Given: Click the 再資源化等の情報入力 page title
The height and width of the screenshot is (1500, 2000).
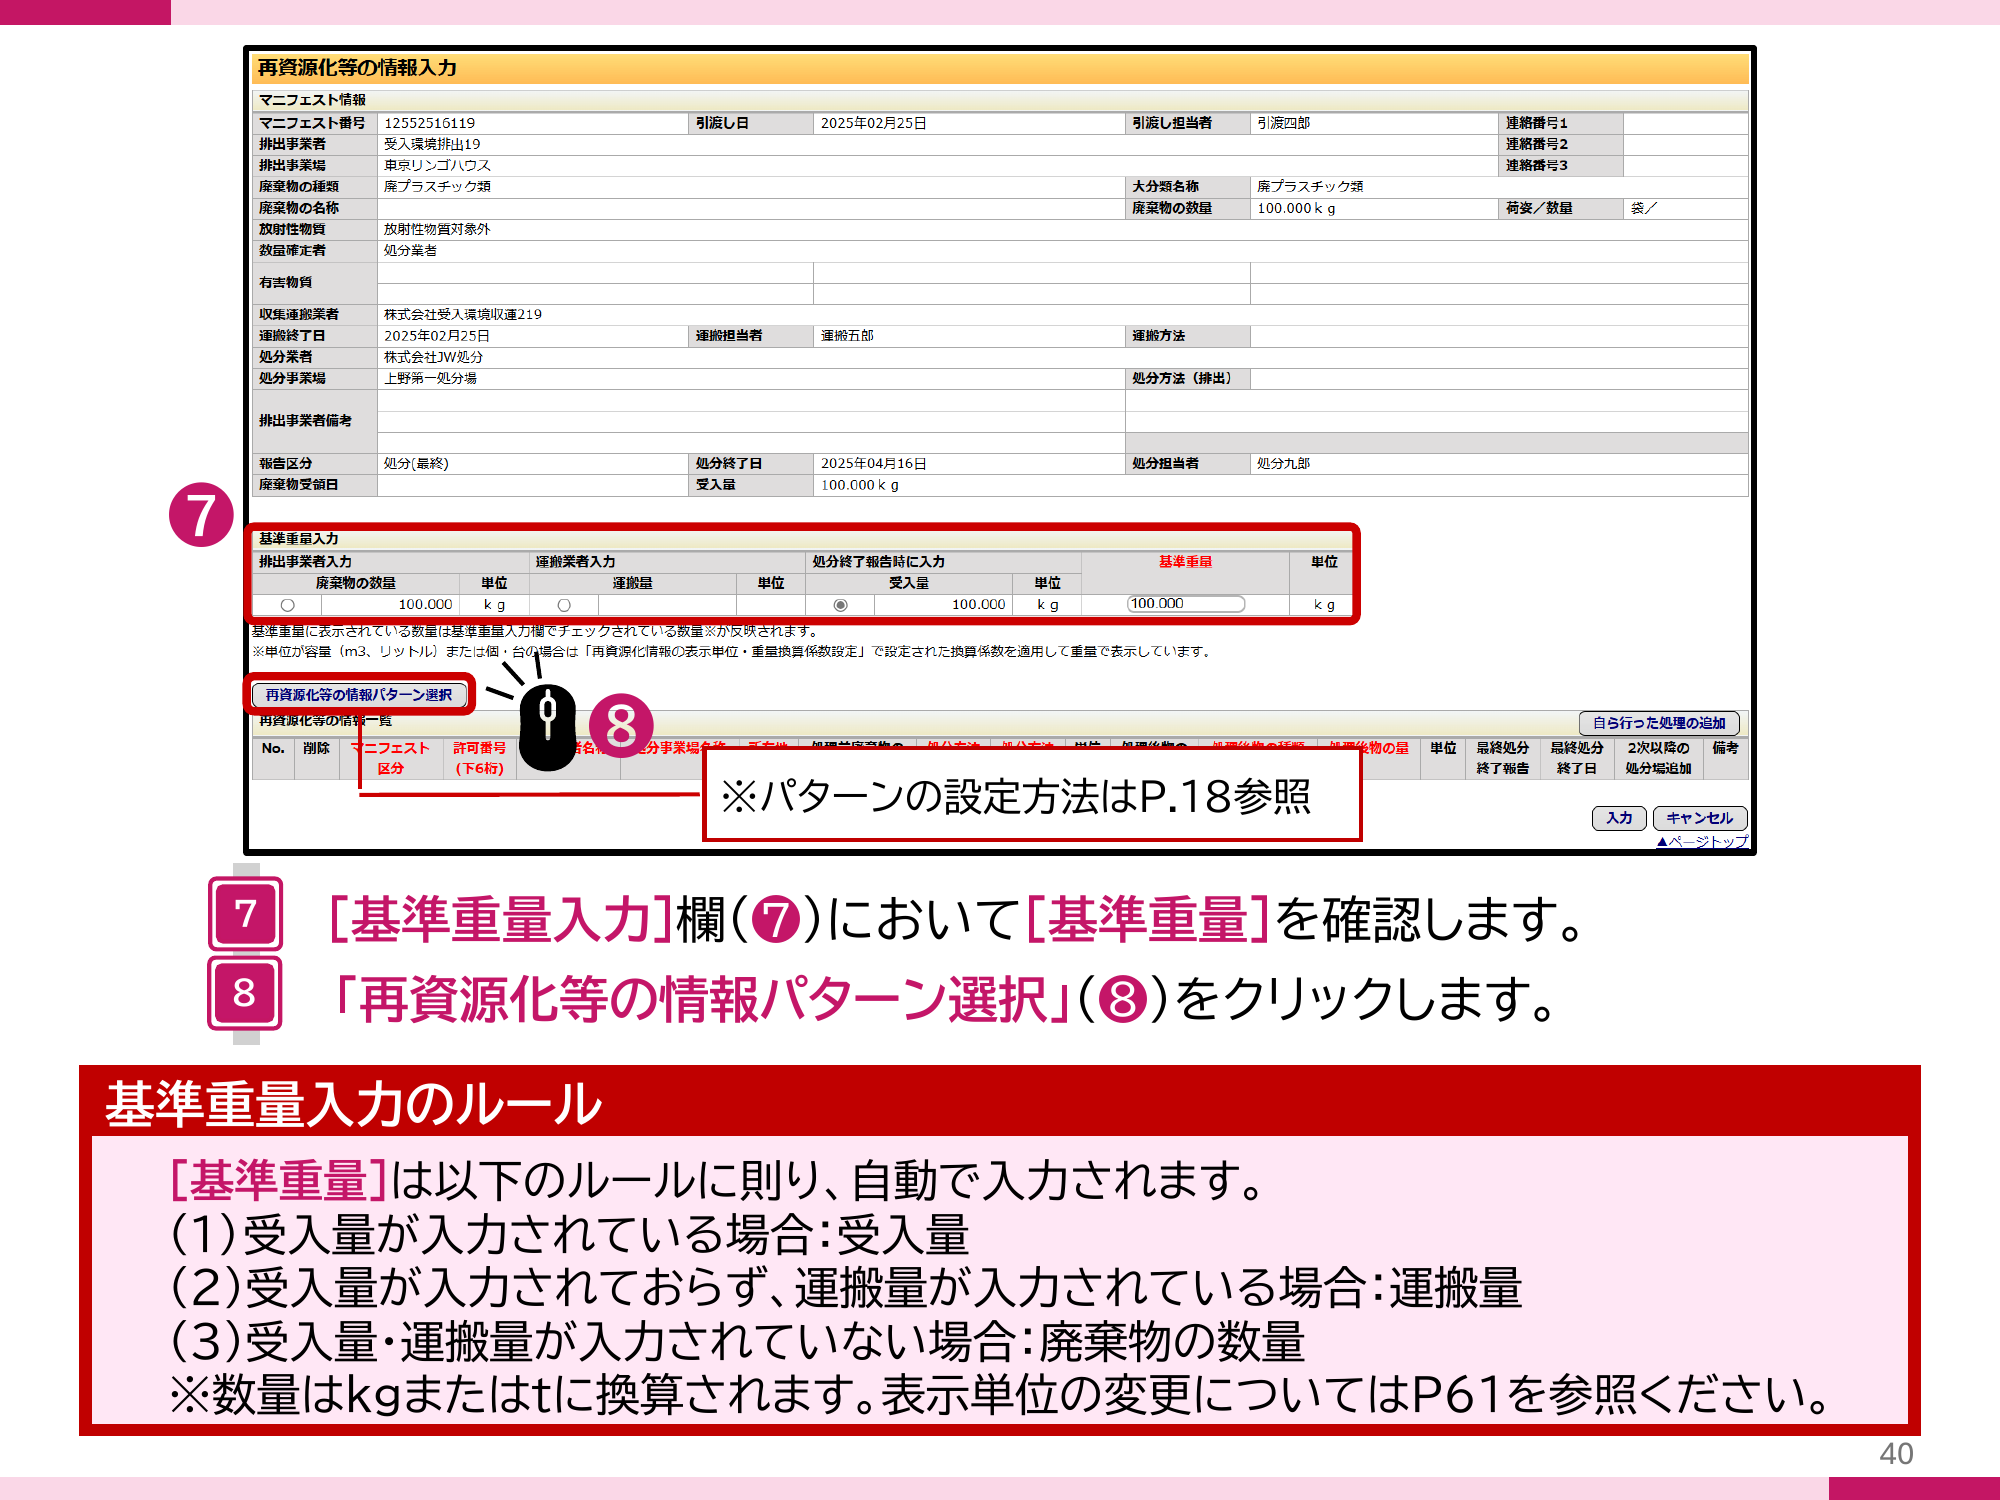Looking at the screenshot, I should tap(357, 68).
